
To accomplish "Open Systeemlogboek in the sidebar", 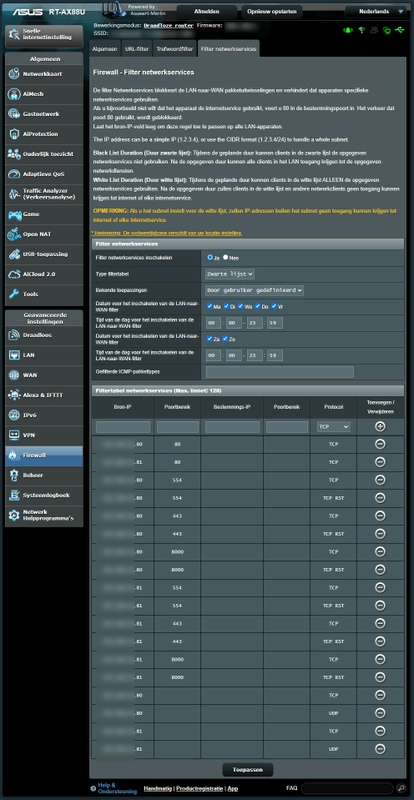I will (44, 495).
